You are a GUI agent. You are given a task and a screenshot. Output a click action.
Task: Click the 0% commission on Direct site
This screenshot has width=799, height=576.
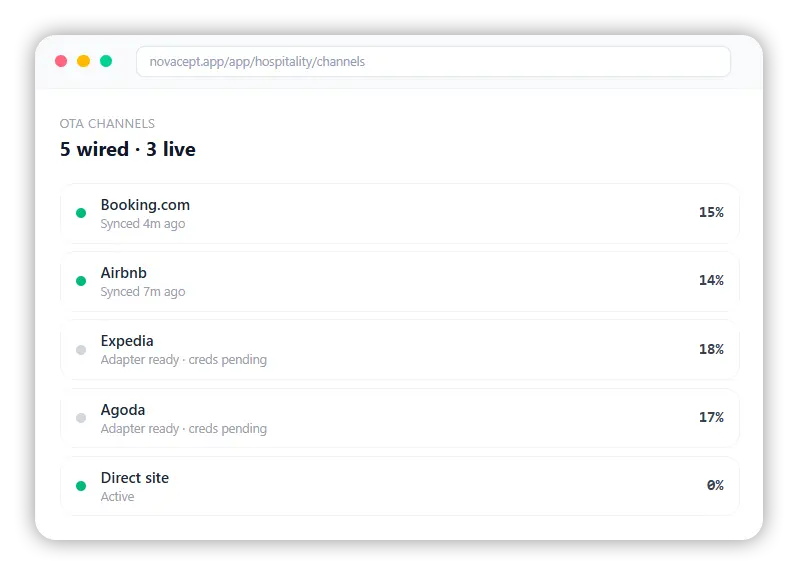pyautogui.click(x=715, y=485)
